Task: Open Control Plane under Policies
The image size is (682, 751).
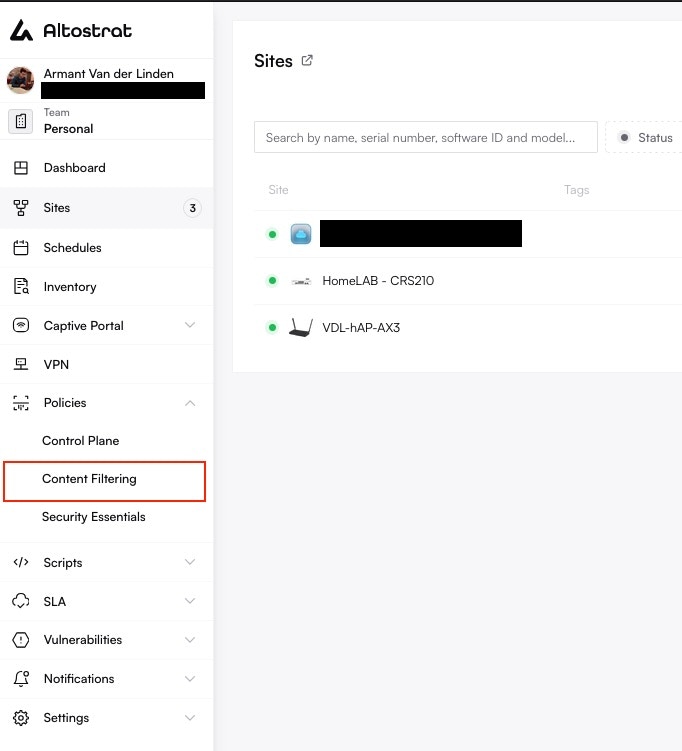Action: pyautogui.click(x=80, y=441)
